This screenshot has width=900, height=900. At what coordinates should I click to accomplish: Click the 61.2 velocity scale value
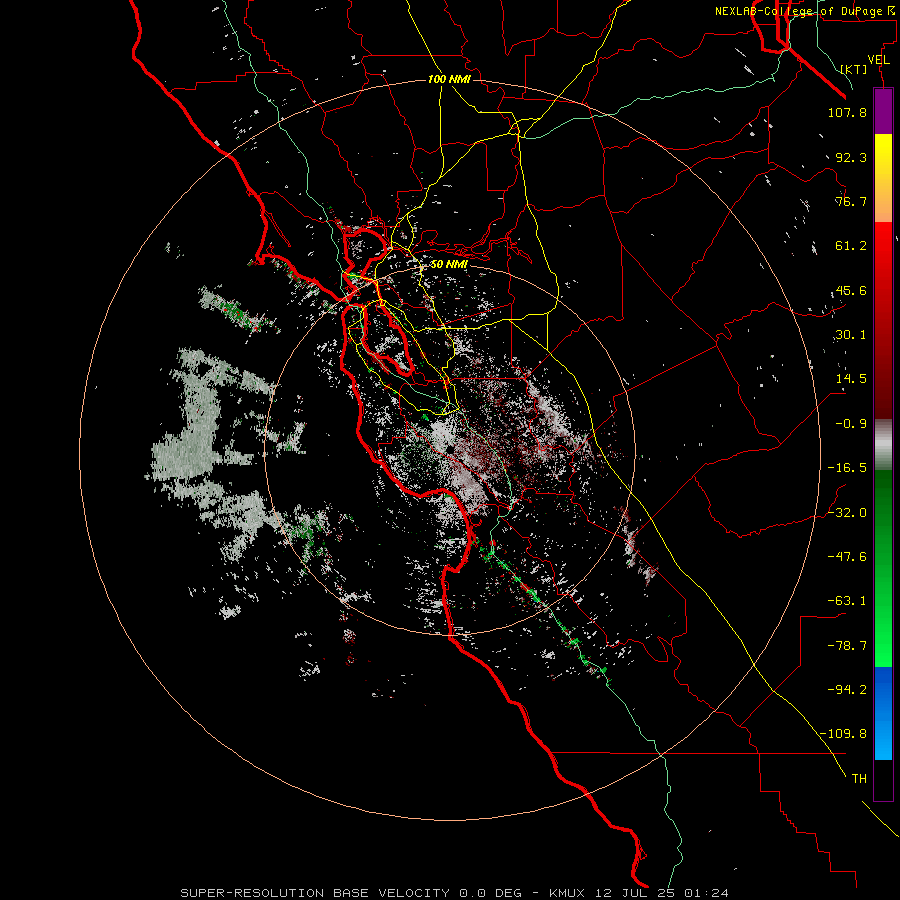(851, 246)
